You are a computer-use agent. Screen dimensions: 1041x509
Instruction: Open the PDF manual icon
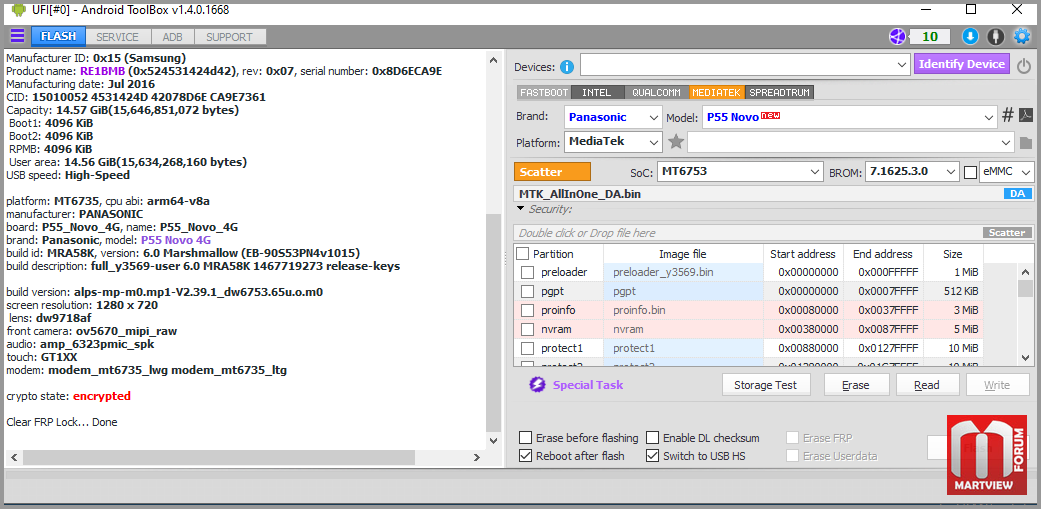1026,116
